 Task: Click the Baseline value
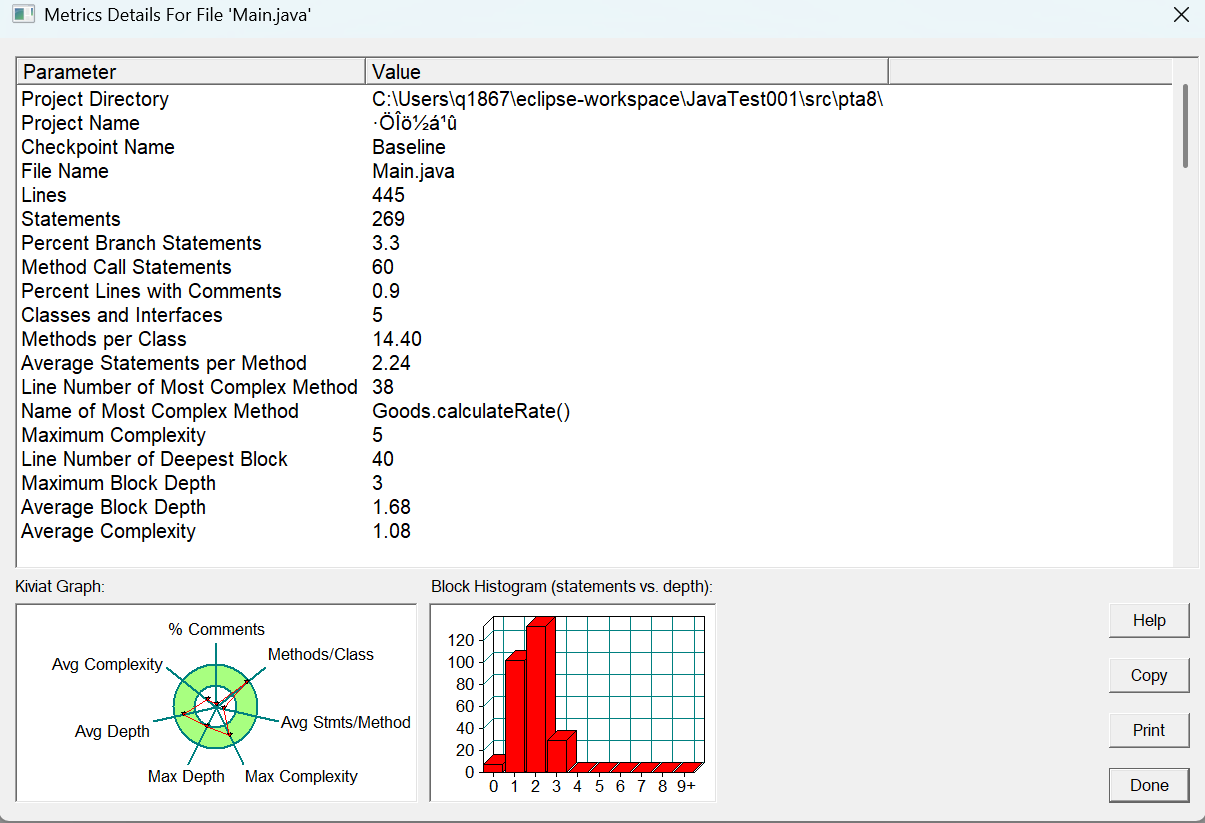[x=409, y=147]
